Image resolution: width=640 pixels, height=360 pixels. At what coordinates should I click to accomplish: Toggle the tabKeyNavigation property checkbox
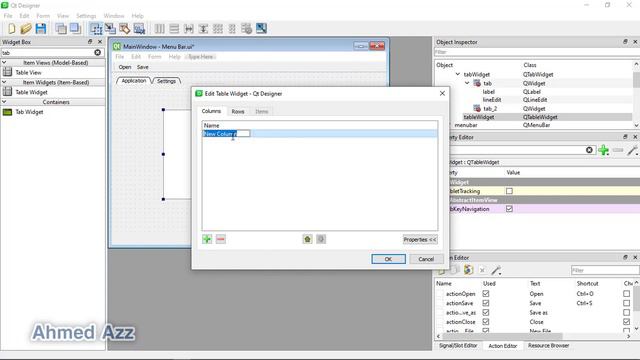tap(509, 209)
